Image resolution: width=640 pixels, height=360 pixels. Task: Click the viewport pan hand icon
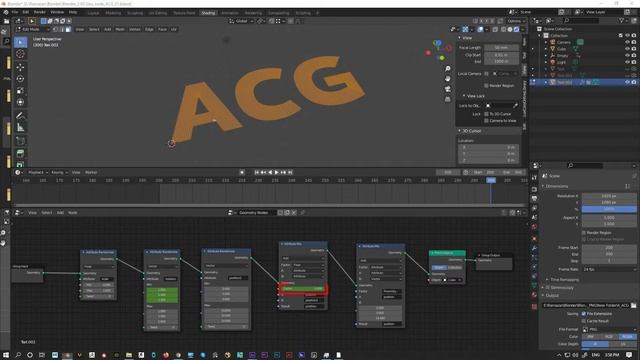click(x=448, y=78)
